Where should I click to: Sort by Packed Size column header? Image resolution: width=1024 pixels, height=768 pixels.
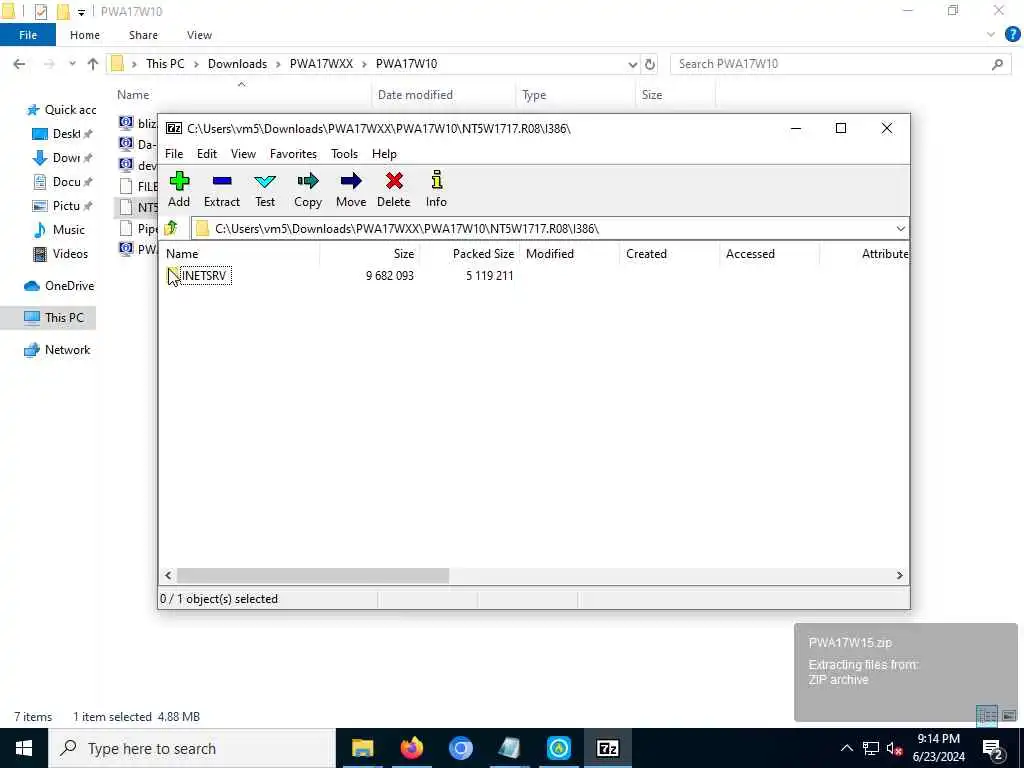pyautogui.click(x=469, y=254)
